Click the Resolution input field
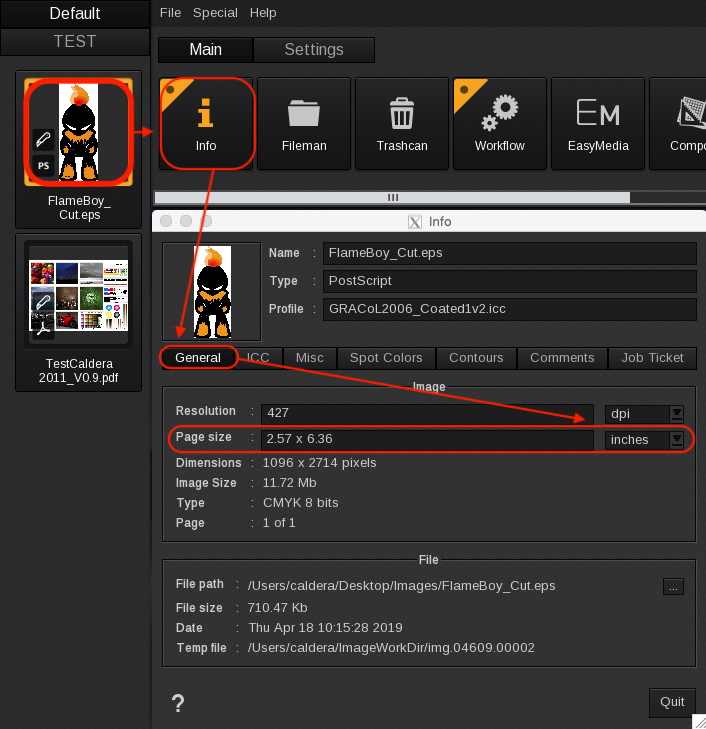Image resolution: width=706 pixels, height=729 pixels. [427, 413]
